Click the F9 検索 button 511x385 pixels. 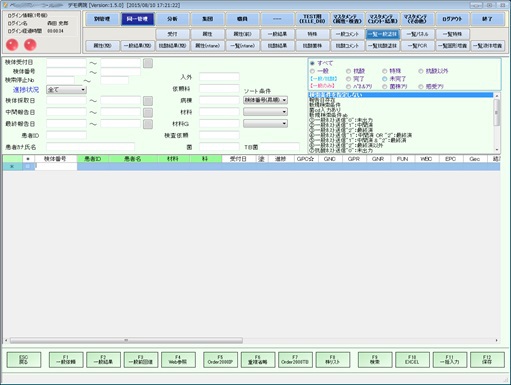375,360
